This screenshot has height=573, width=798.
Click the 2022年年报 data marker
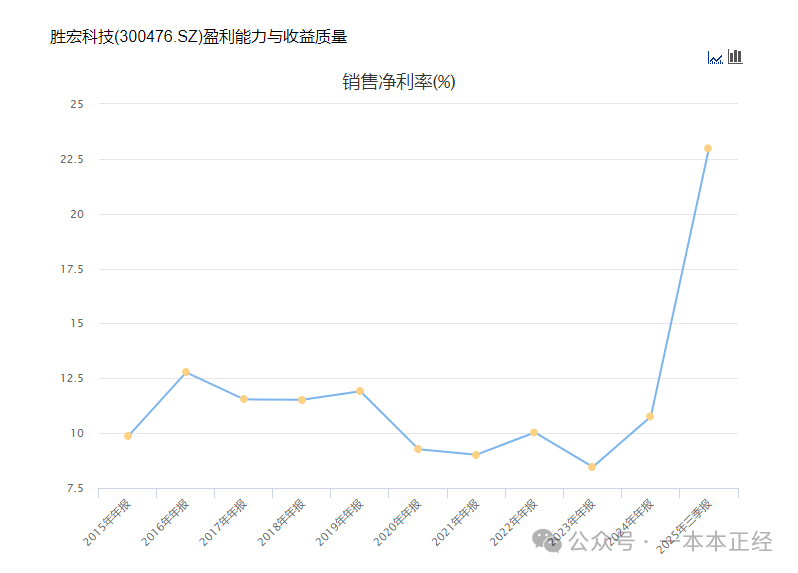point(534,433)
